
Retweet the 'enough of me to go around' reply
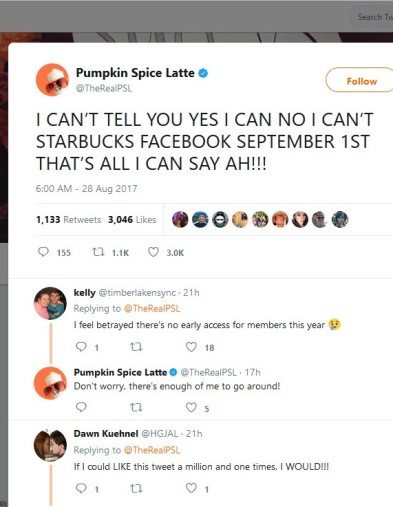pyautogui.click(x=136, y=407)
